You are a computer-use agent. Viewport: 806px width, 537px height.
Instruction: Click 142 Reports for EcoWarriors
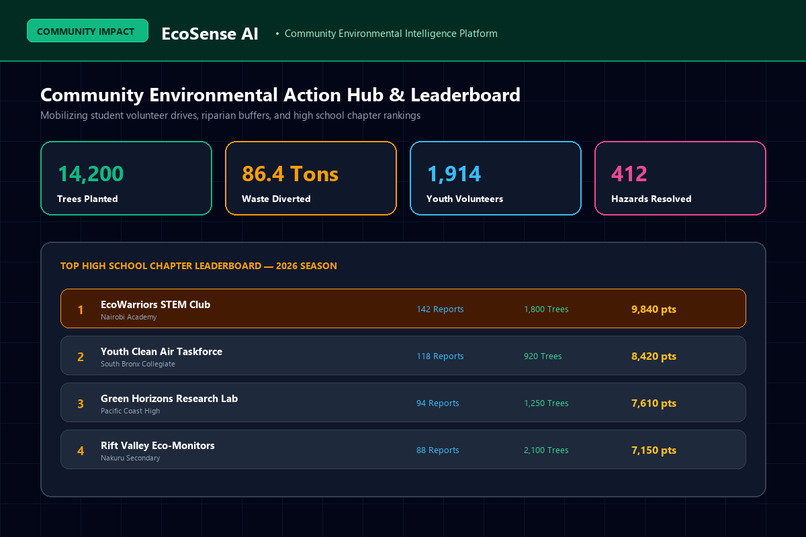click(x=440, y=309)
